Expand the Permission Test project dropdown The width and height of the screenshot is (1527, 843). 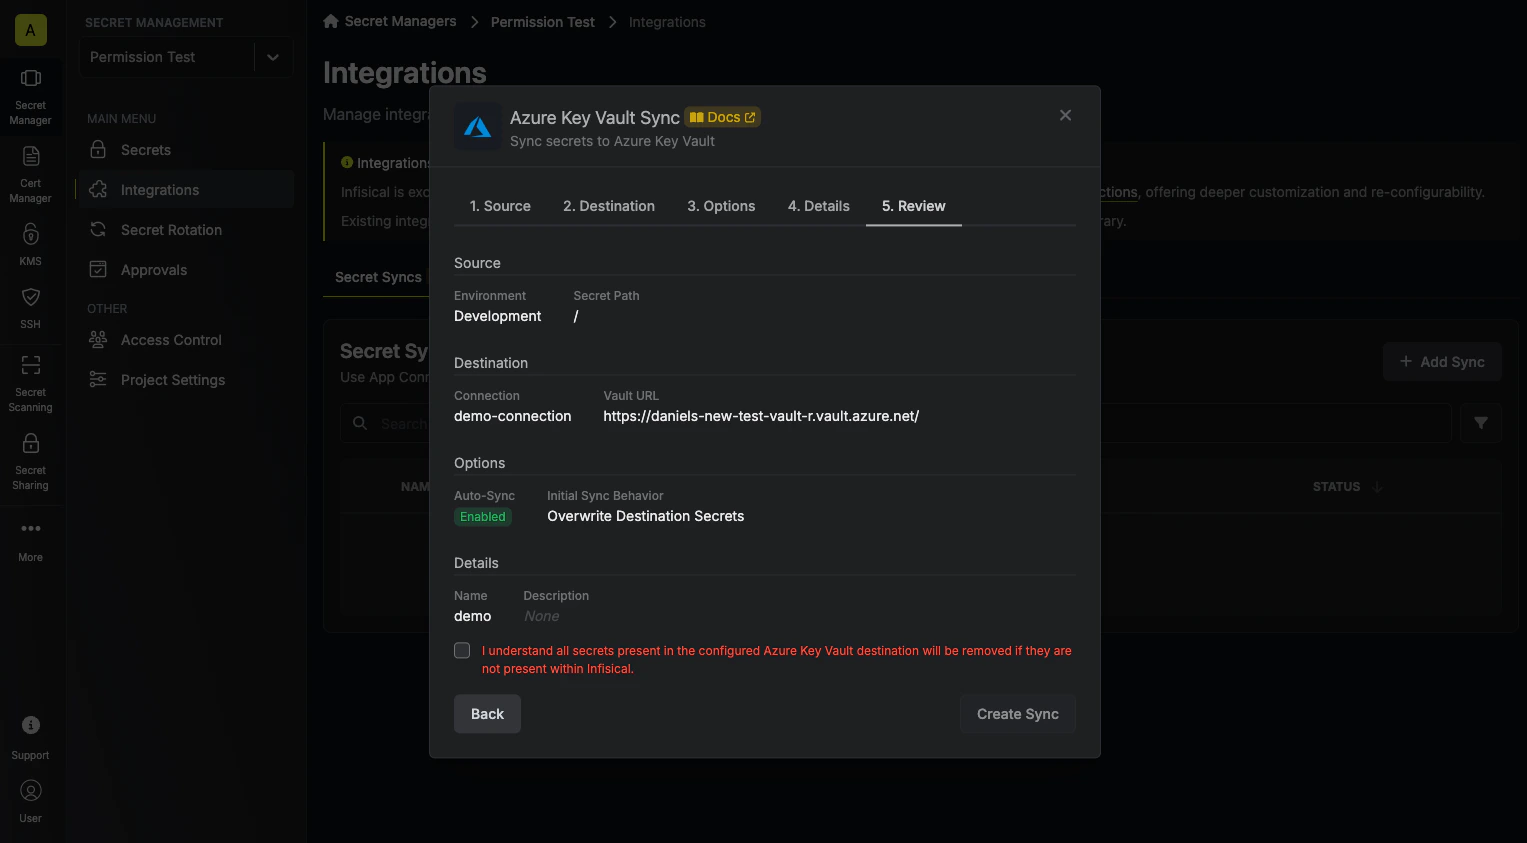[272, 57]
